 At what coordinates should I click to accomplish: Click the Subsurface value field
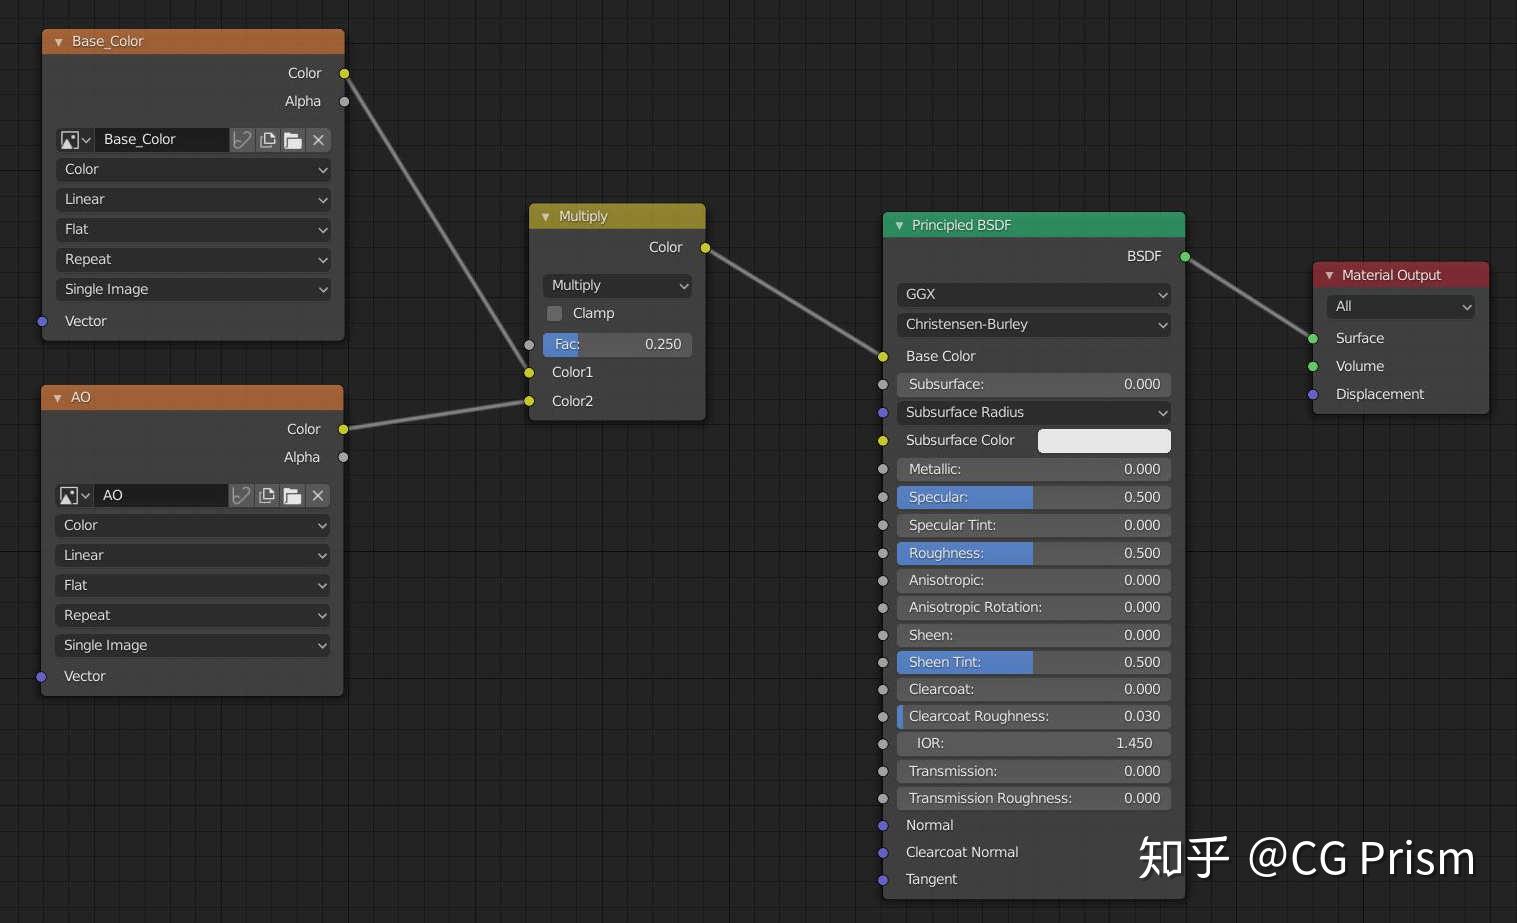[x=1034, y=385]
